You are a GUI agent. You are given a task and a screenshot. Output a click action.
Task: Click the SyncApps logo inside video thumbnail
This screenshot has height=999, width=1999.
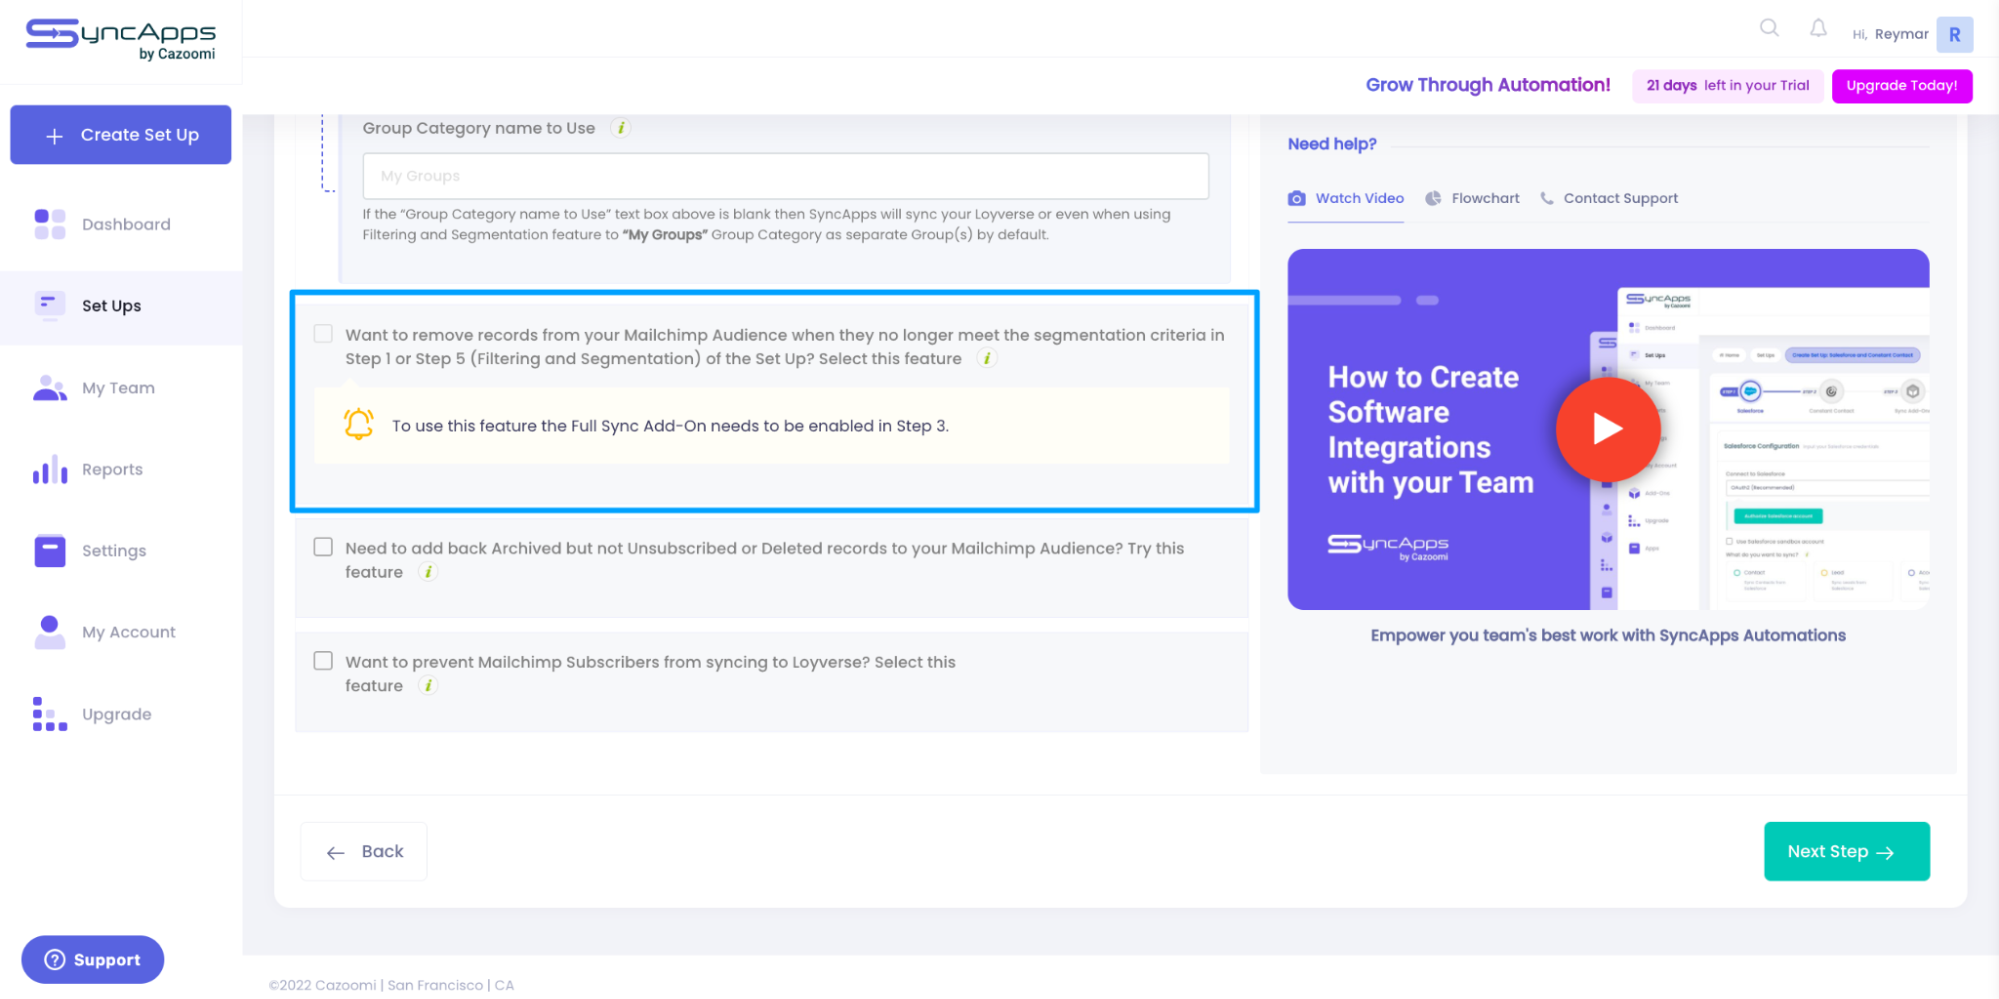[x=1388, y=547]
